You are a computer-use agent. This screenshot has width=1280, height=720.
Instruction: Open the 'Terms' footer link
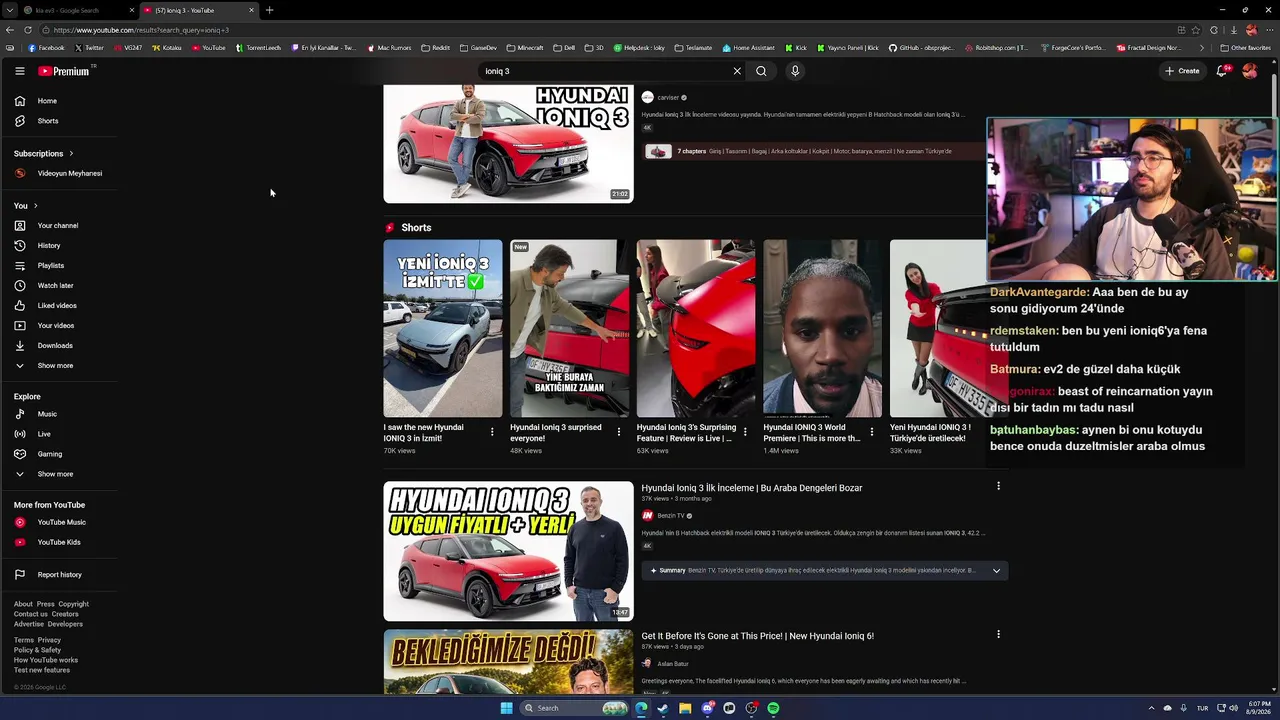tap(23, 640)
